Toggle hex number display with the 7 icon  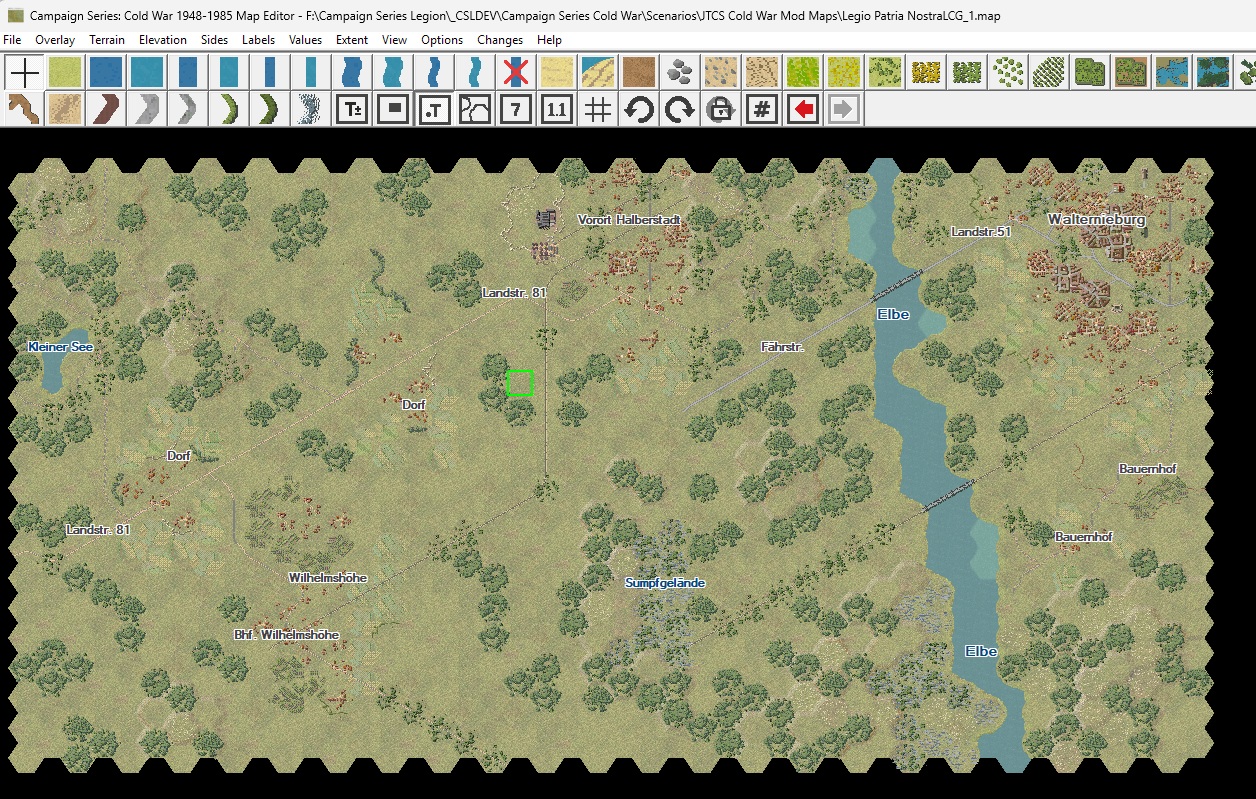516,109
